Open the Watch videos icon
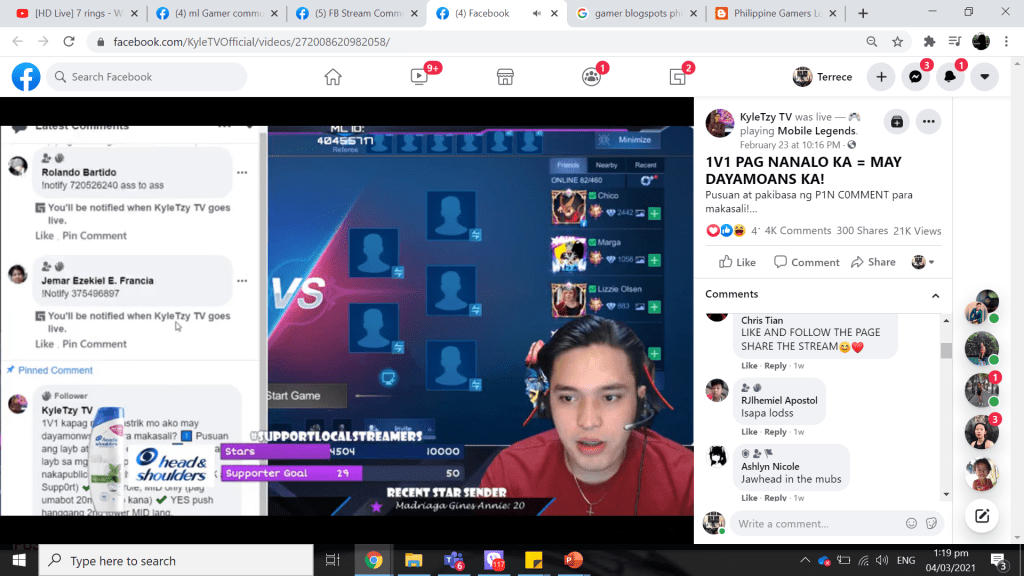 tap(419, 77)
